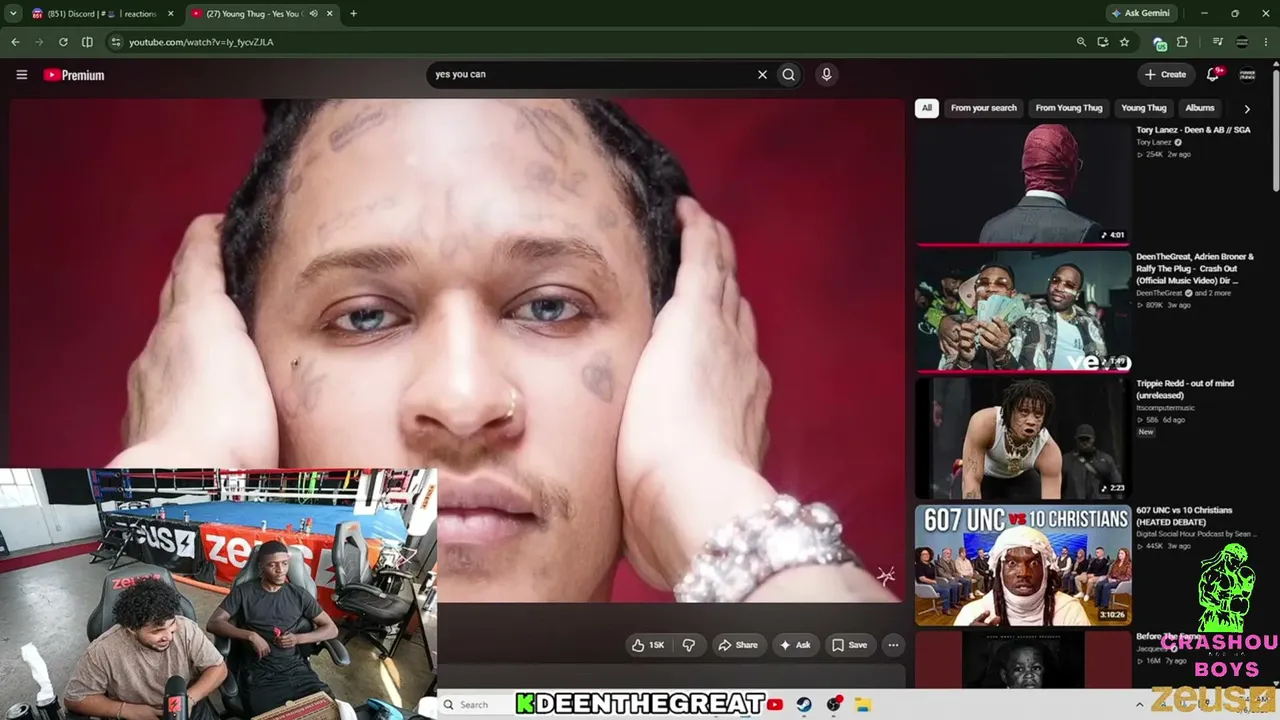Open the Trippie Redd out of mind thumbnail

pos(1023,437)
